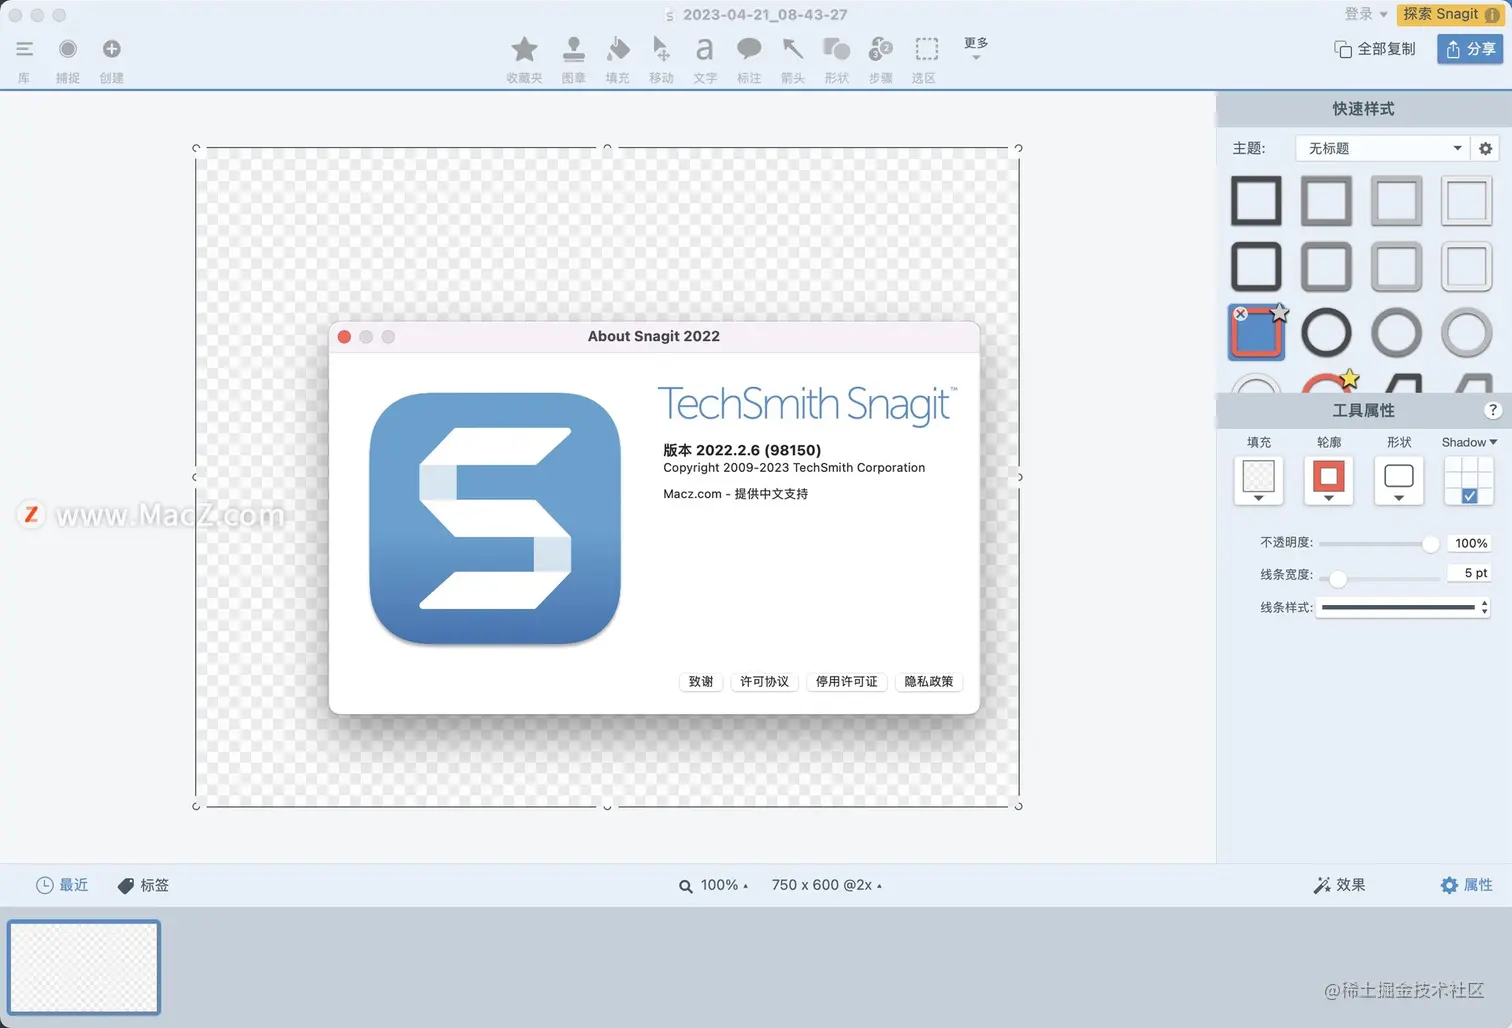
Task: Click the Acknowledgements button in About dialog
Action: (x=701, y=681)
